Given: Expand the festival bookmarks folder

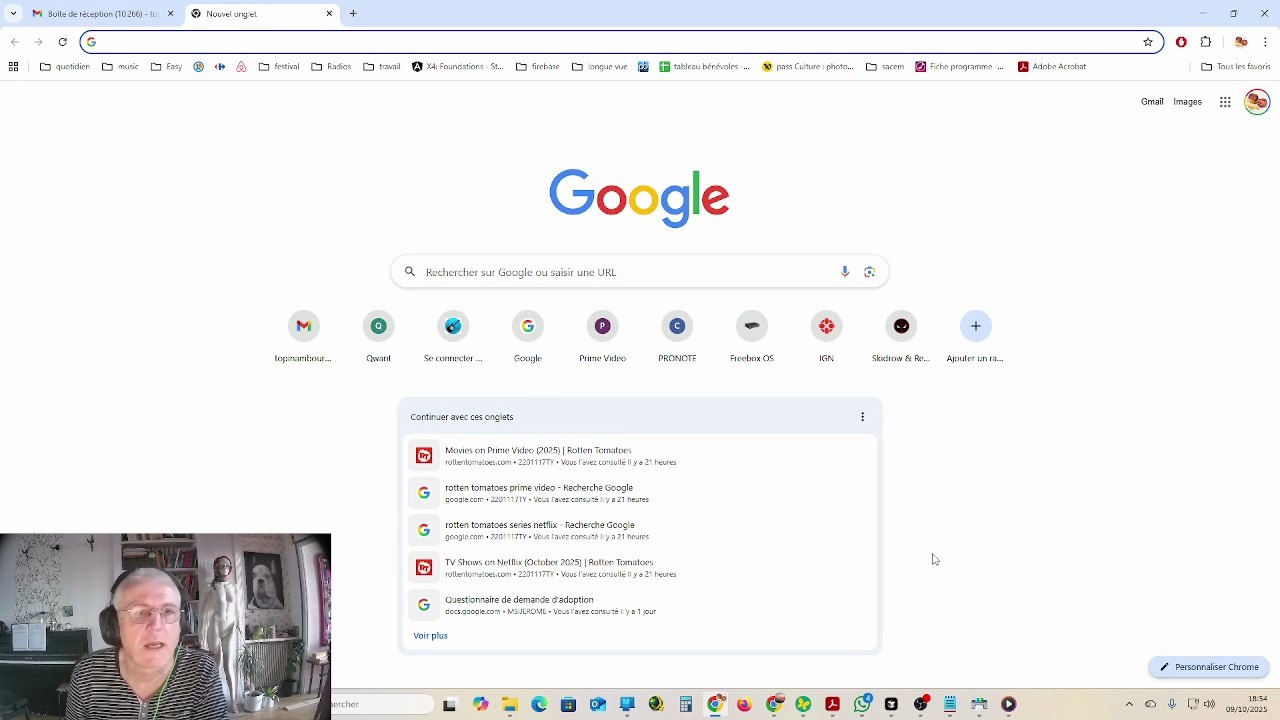Looking at the screenshot, I should pyautogui.click(x=279, y=67).
